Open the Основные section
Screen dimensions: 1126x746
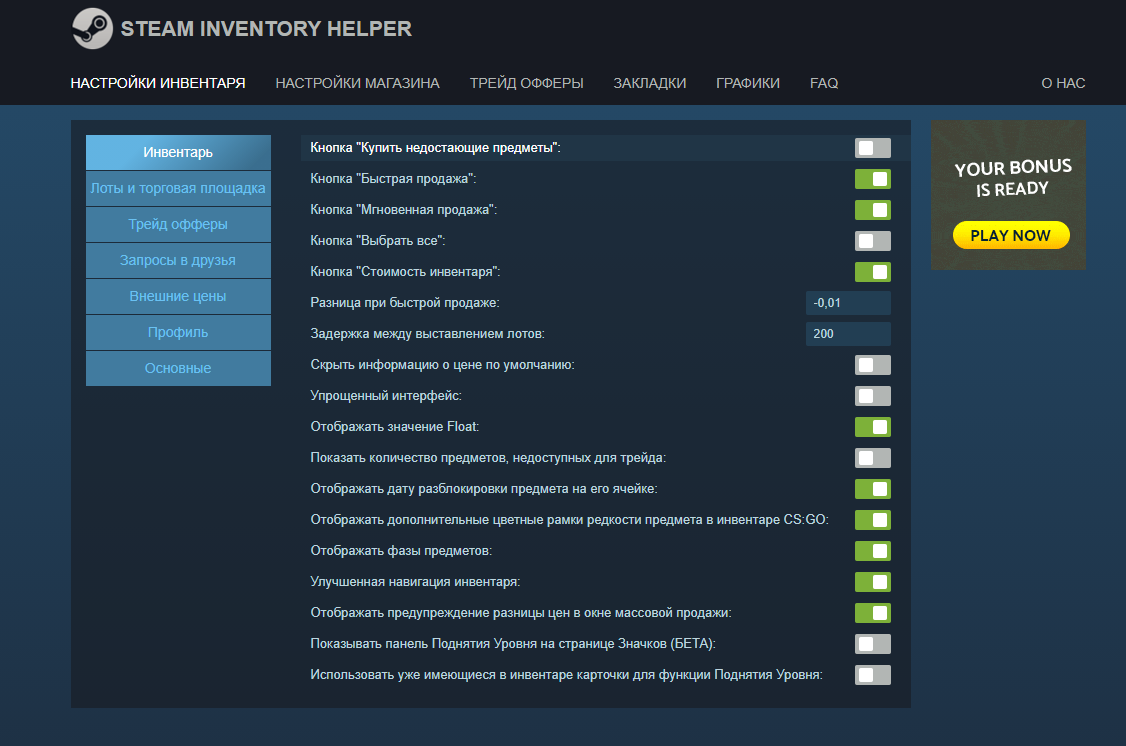[x=178, y=368]
